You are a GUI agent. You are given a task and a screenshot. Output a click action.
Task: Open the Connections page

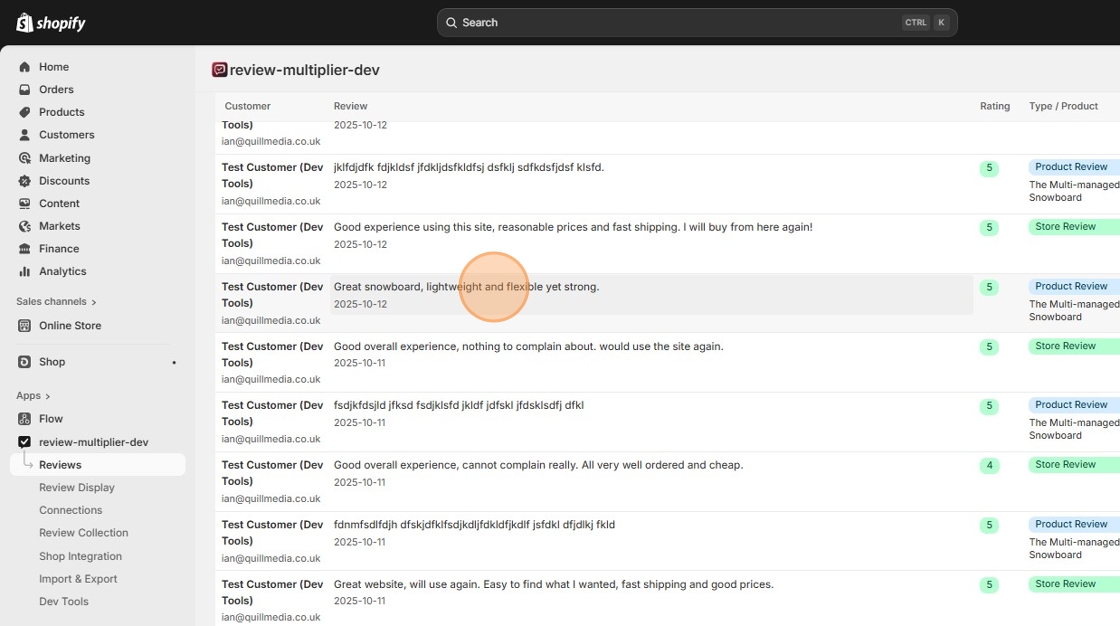70,510
